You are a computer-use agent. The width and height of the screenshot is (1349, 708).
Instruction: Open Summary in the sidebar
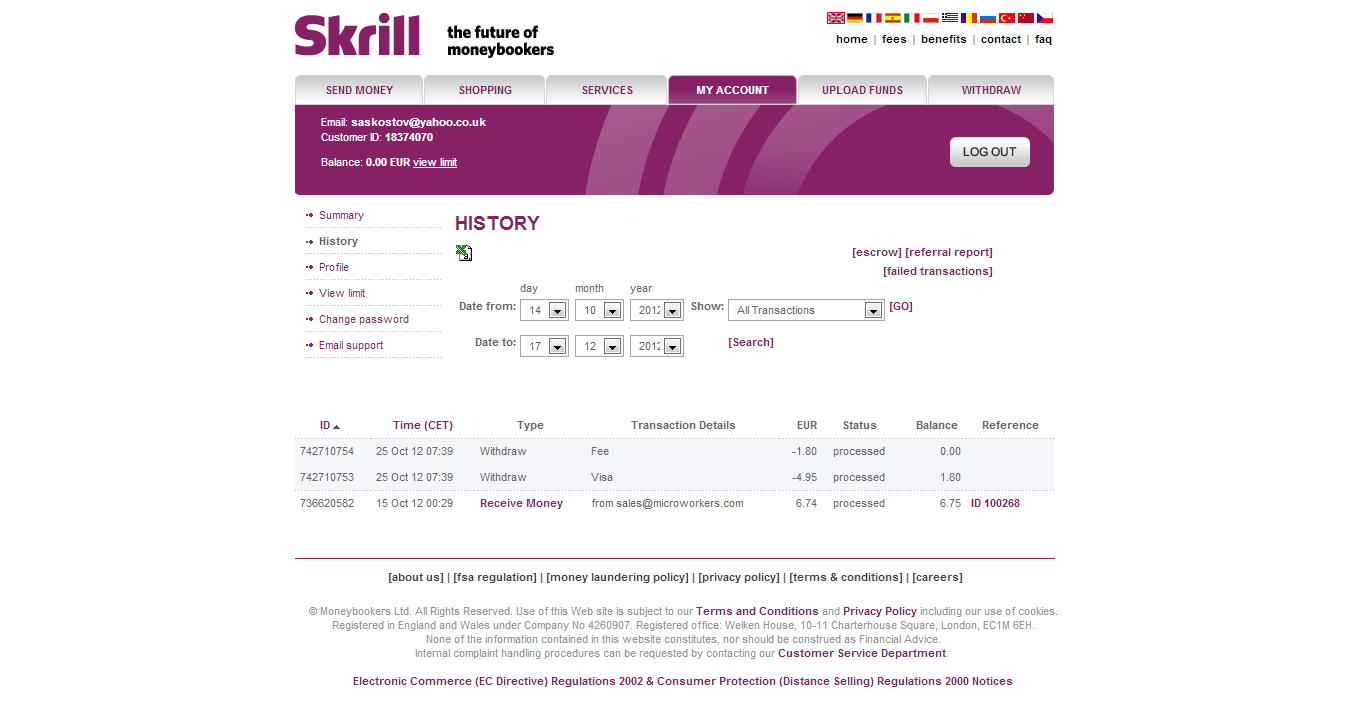pos(341,216)
